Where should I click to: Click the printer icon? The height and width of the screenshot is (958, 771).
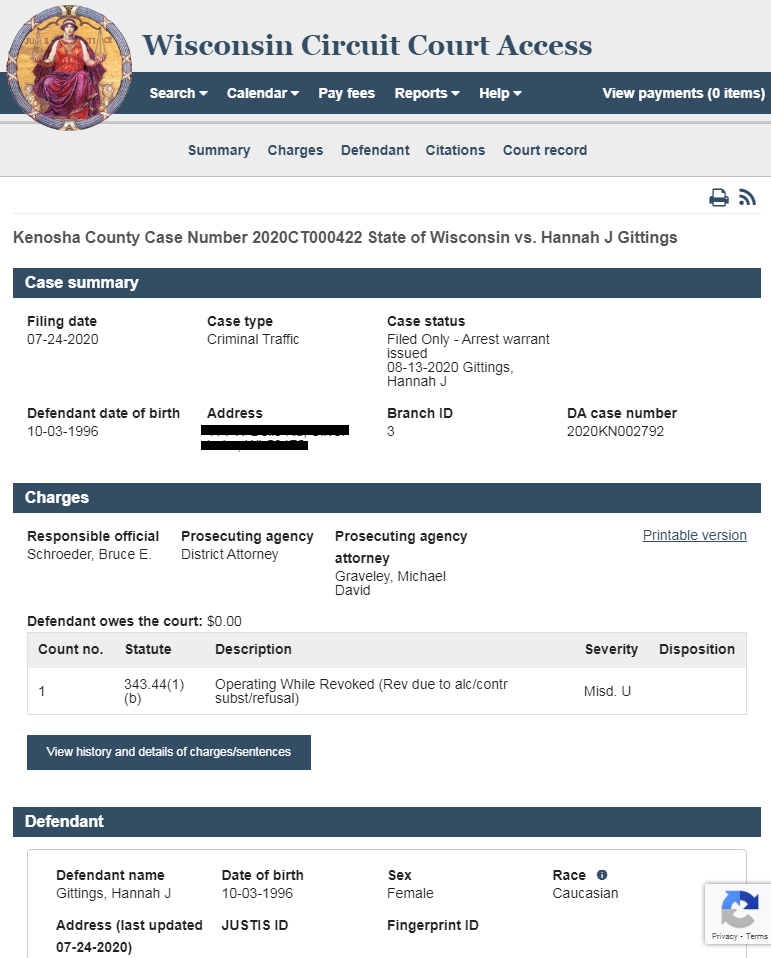pyautogui.click(x=718, y=198)
